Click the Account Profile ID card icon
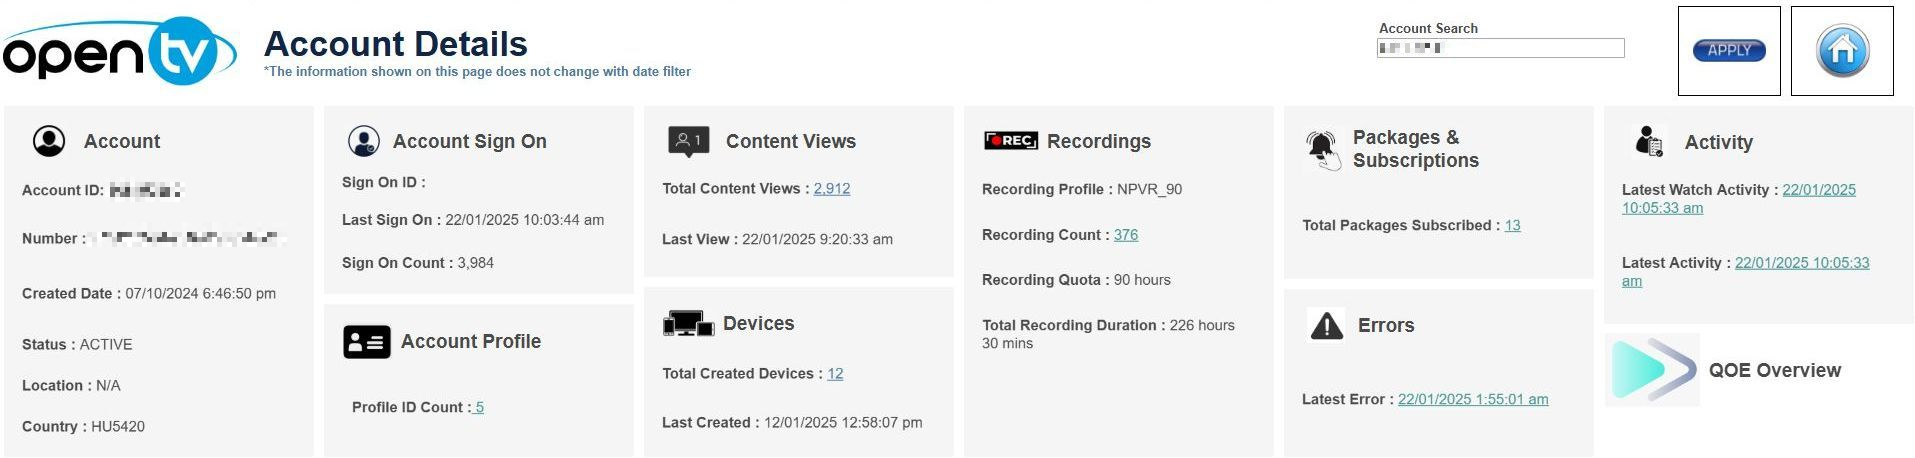 366,342
